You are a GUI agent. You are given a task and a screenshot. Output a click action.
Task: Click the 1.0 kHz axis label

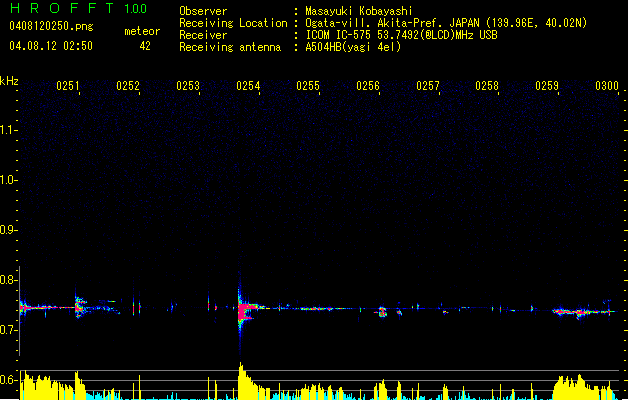click(7, 180)
